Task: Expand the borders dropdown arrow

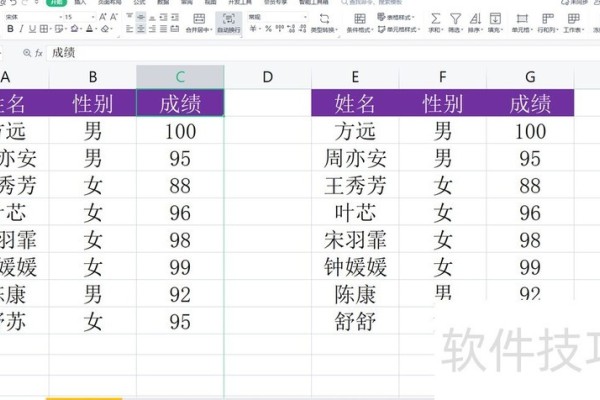Action: coord(51,29)
